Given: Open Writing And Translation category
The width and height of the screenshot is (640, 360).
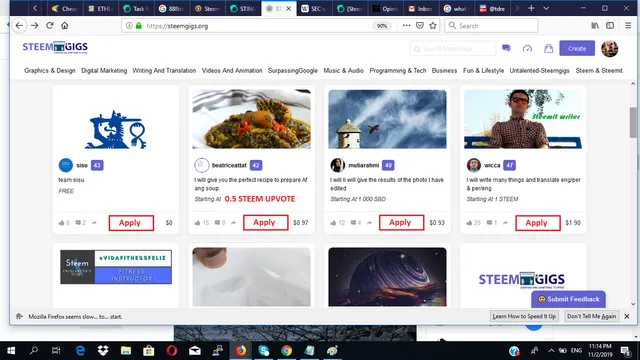Looking at the screenshot, I should click(x=164, y=71).
